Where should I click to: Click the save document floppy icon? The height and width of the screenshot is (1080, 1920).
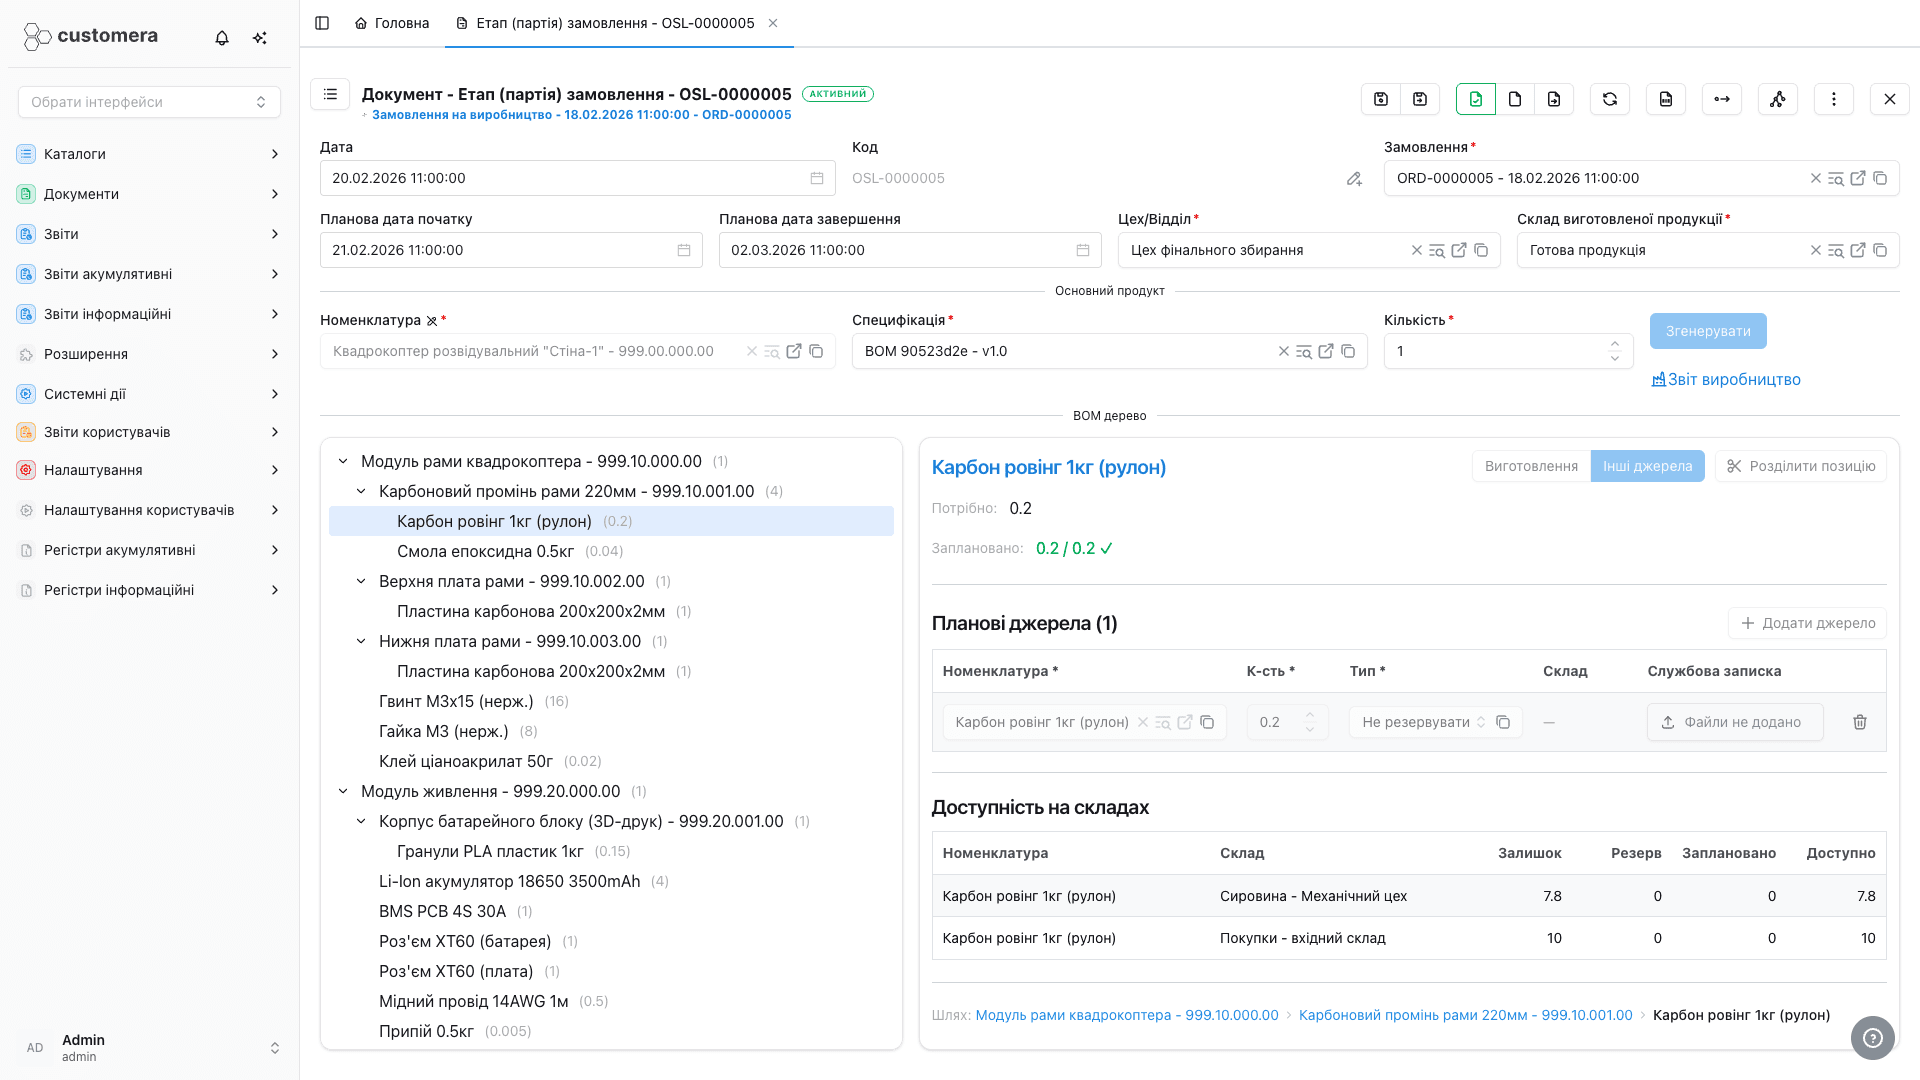[x=1381, y=99]
